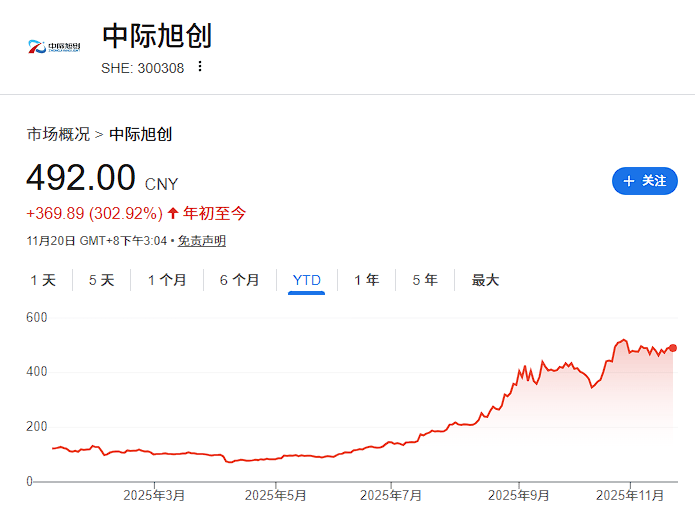
Task: Click the 中际旭创 breadcrumb text
Action: click(x=140, y=134)
